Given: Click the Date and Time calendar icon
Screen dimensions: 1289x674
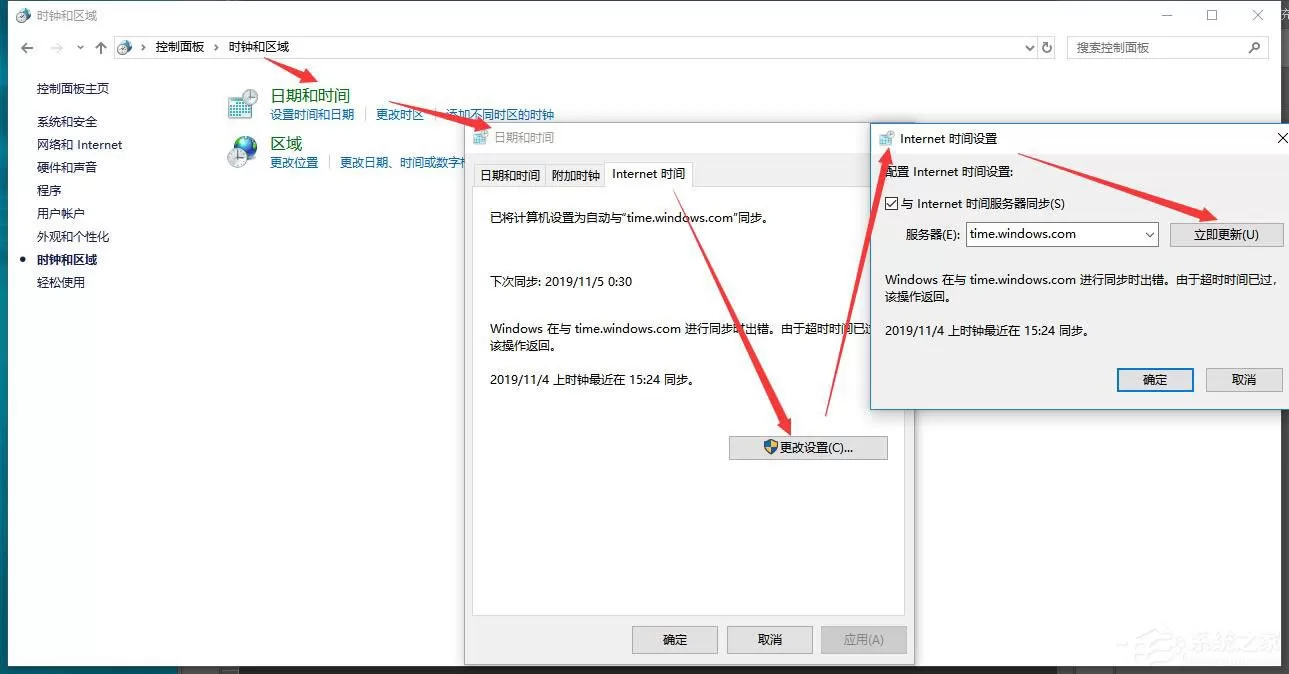Looking at the screenshot, I should pos(243,104).
